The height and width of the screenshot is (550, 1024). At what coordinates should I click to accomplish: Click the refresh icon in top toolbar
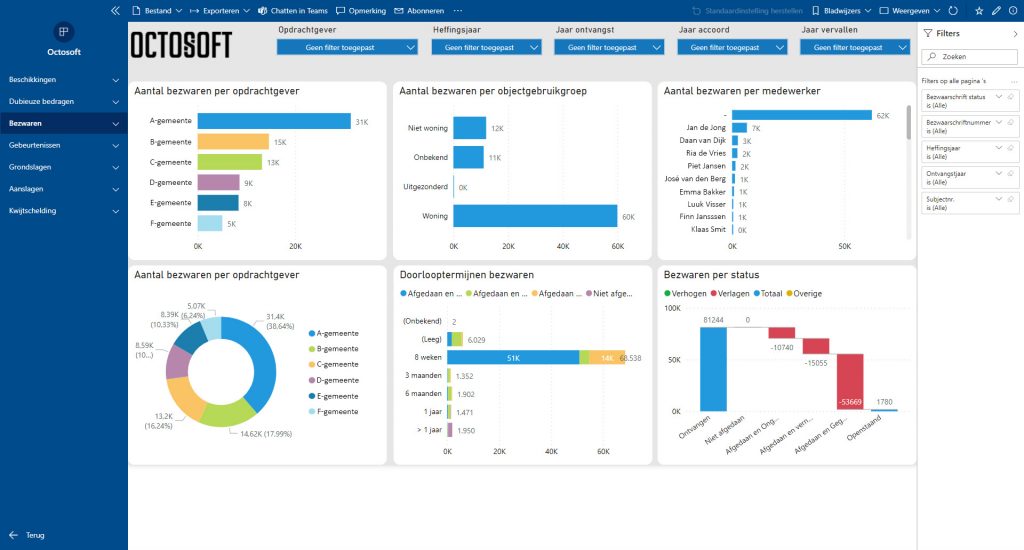point(953,10)
